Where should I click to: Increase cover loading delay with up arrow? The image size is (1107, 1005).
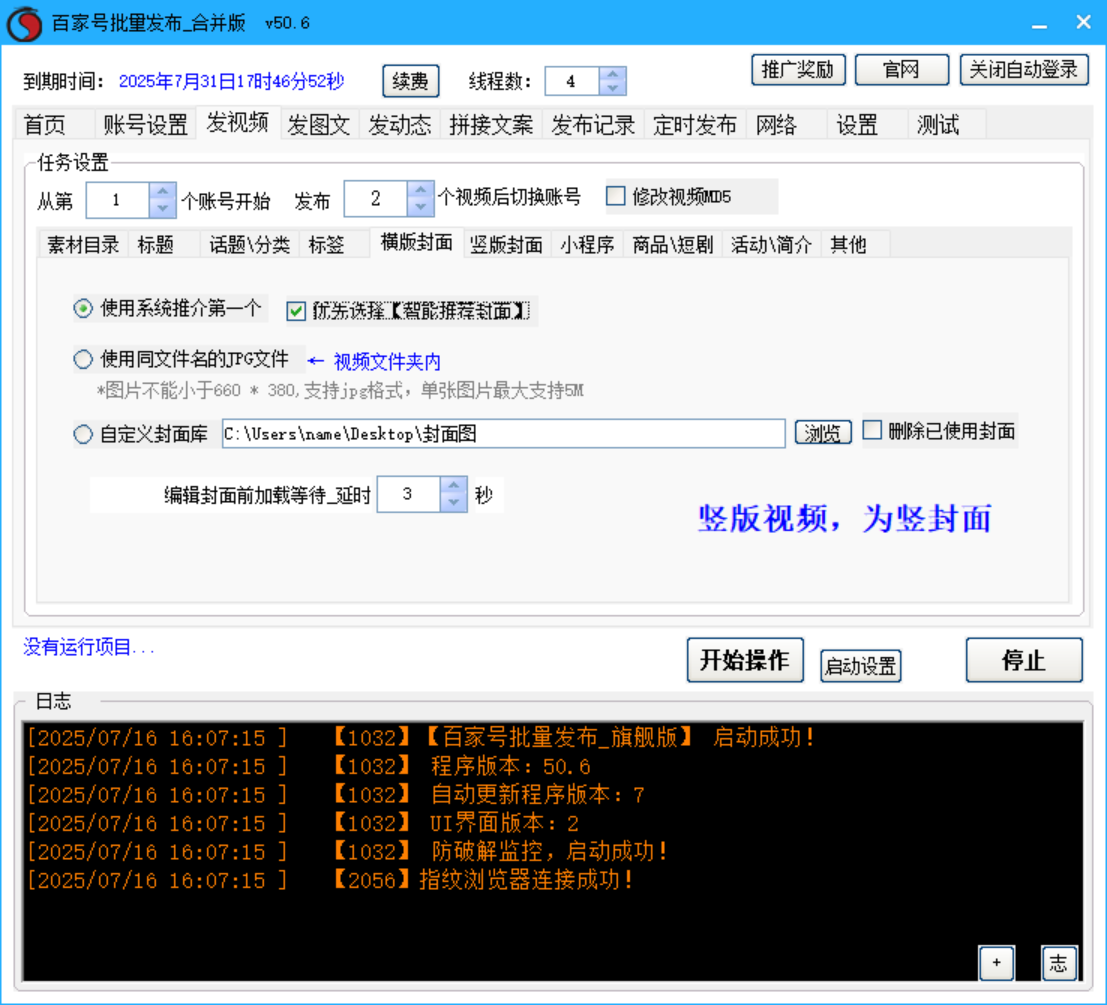click(x=453, y=486)
